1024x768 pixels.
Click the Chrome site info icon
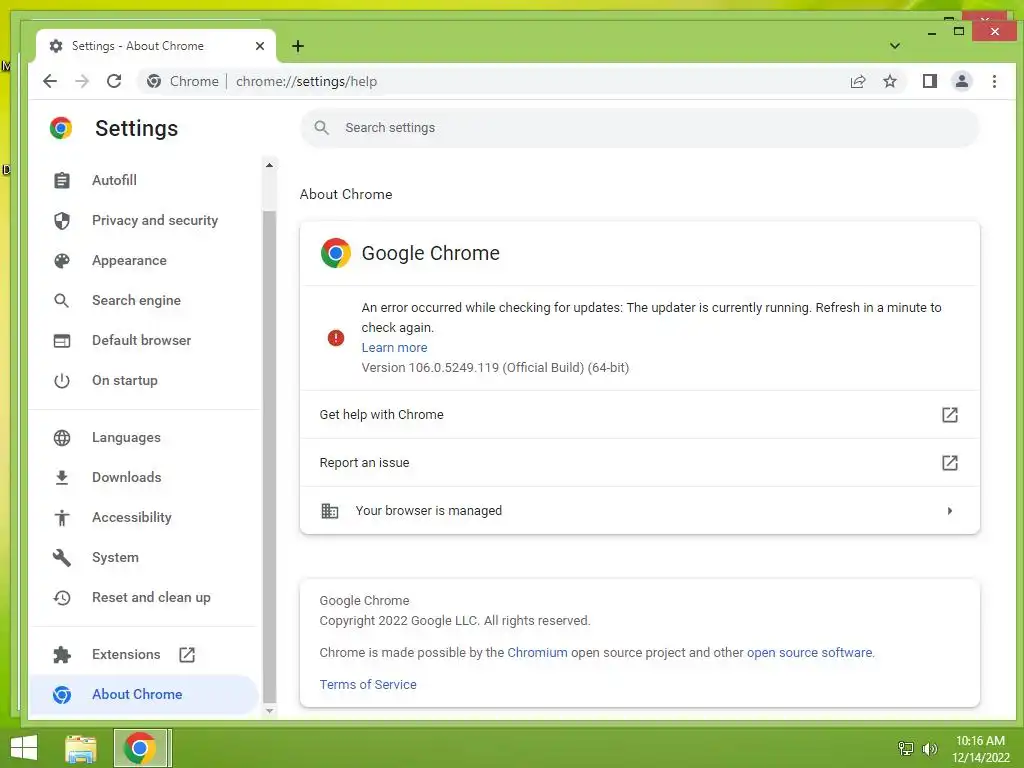[154, 82]
